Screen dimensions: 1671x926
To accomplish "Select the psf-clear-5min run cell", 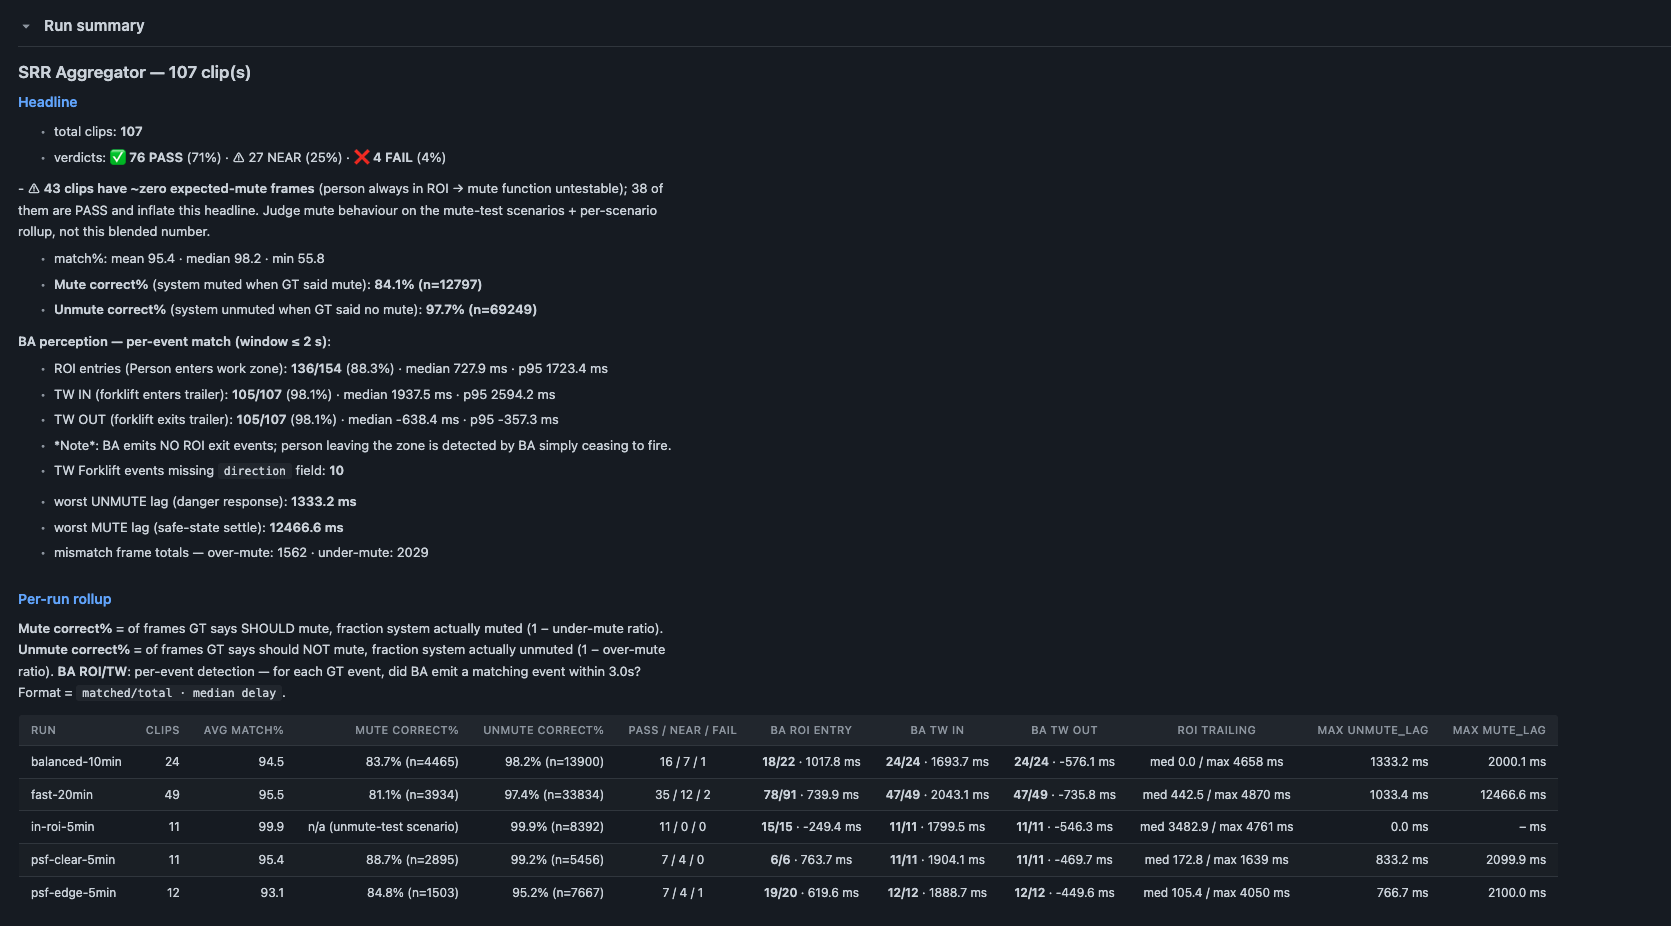I will pyautogui.click(x=73, y=860).
